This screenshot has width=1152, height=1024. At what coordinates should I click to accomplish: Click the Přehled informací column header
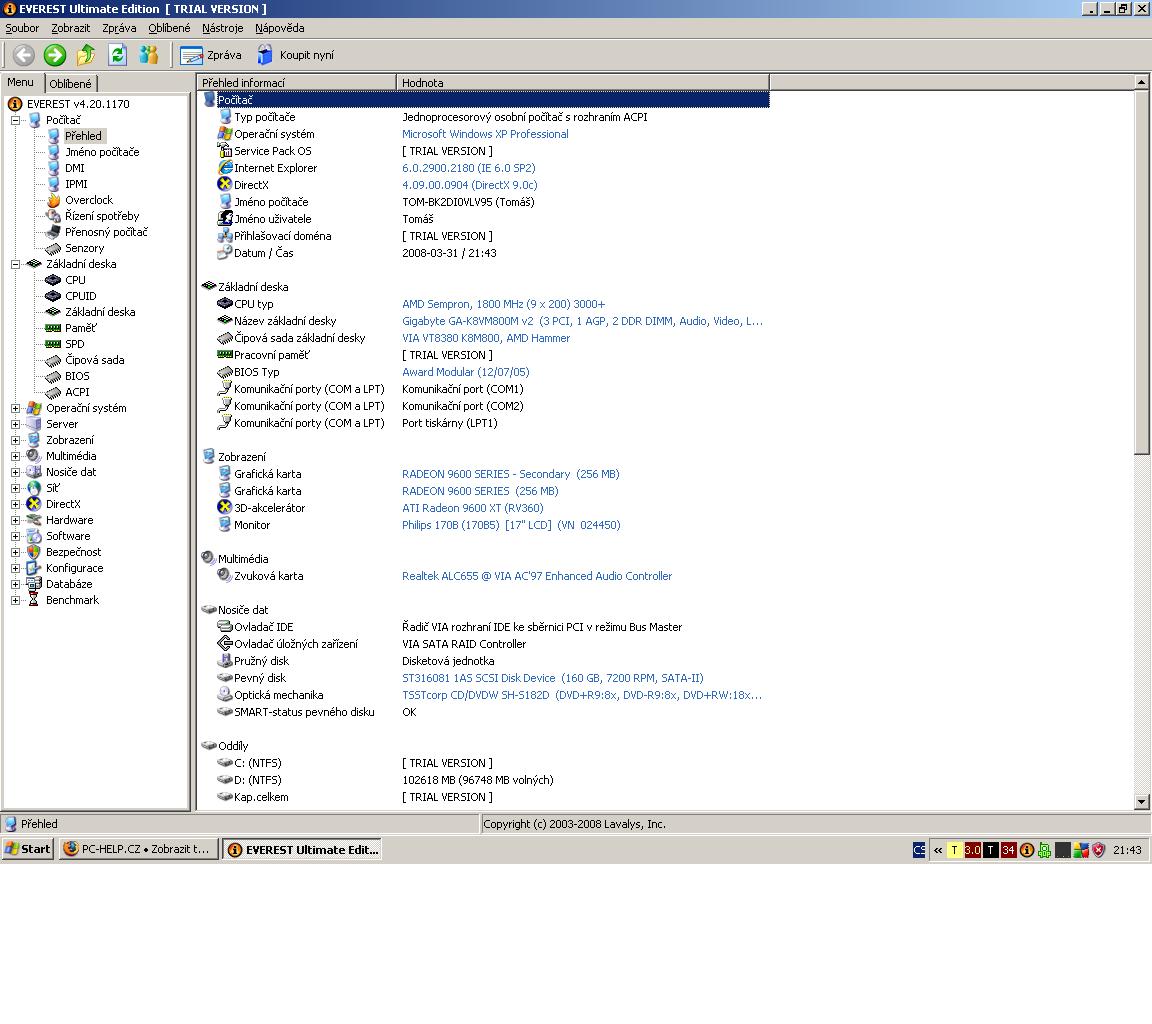296,82
